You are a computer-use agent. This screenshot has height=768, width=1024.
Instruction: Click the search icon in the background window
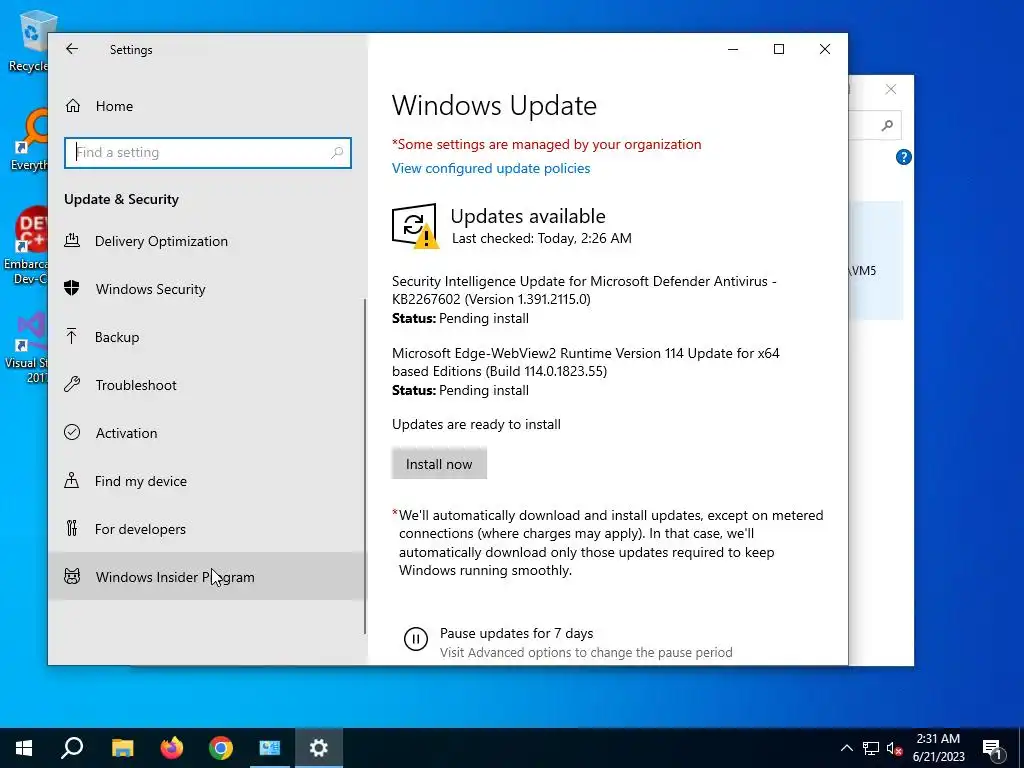887,125
